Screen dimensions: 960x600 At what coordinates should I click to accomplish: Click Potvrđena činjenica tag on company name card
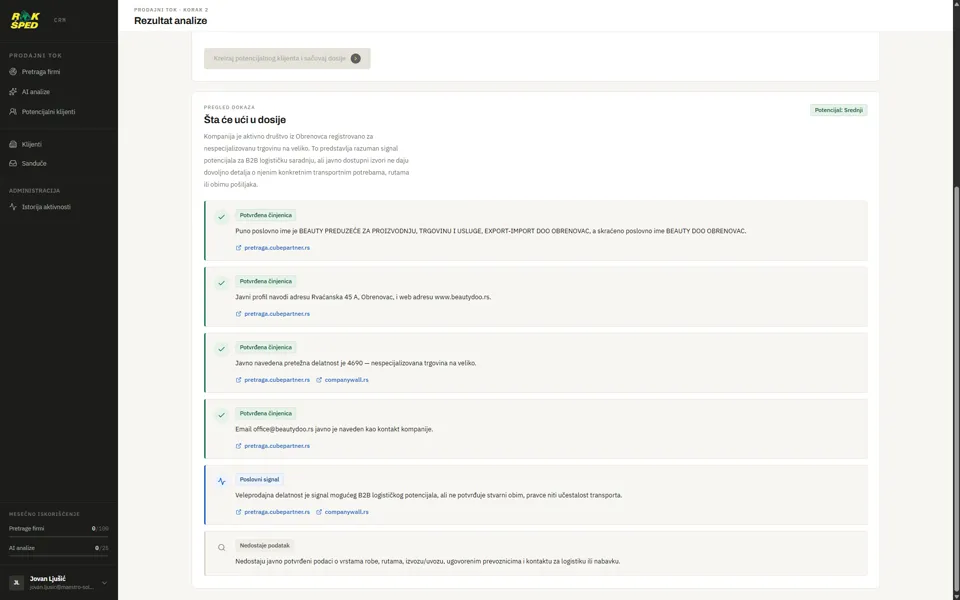pos(266,216)
